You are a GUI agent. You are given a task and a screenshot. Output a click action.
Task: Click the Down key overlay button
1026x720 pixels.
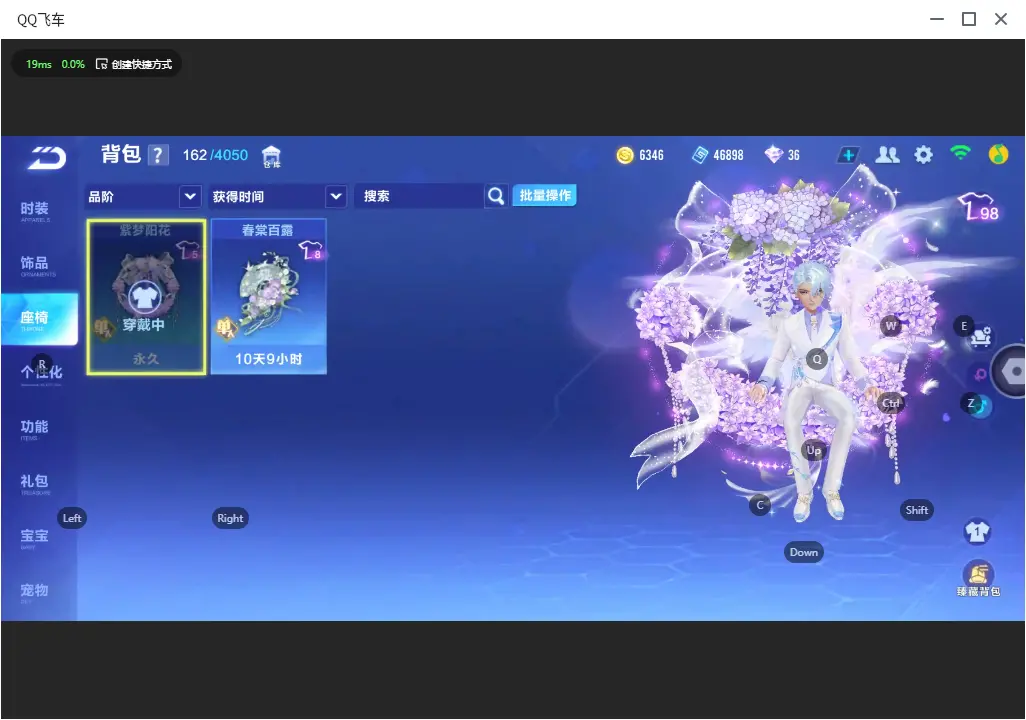pyautogui.click(x=804, y=552)
